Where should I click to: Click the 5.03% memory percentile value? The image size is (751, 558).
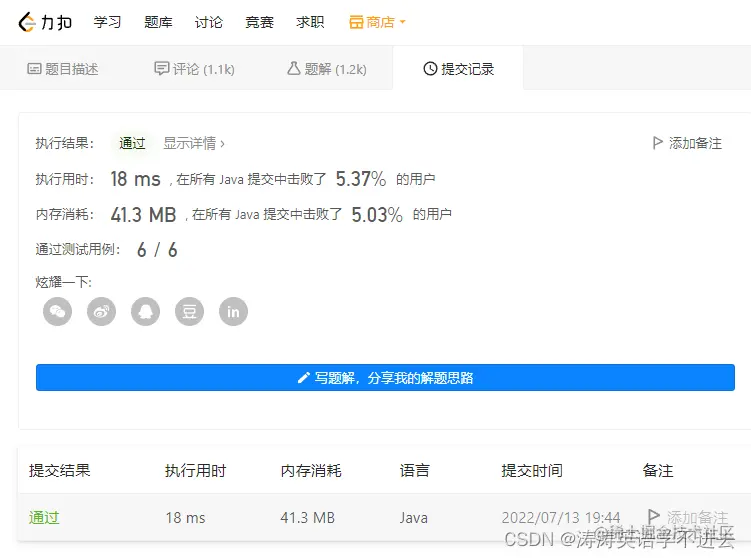point(377,215)
